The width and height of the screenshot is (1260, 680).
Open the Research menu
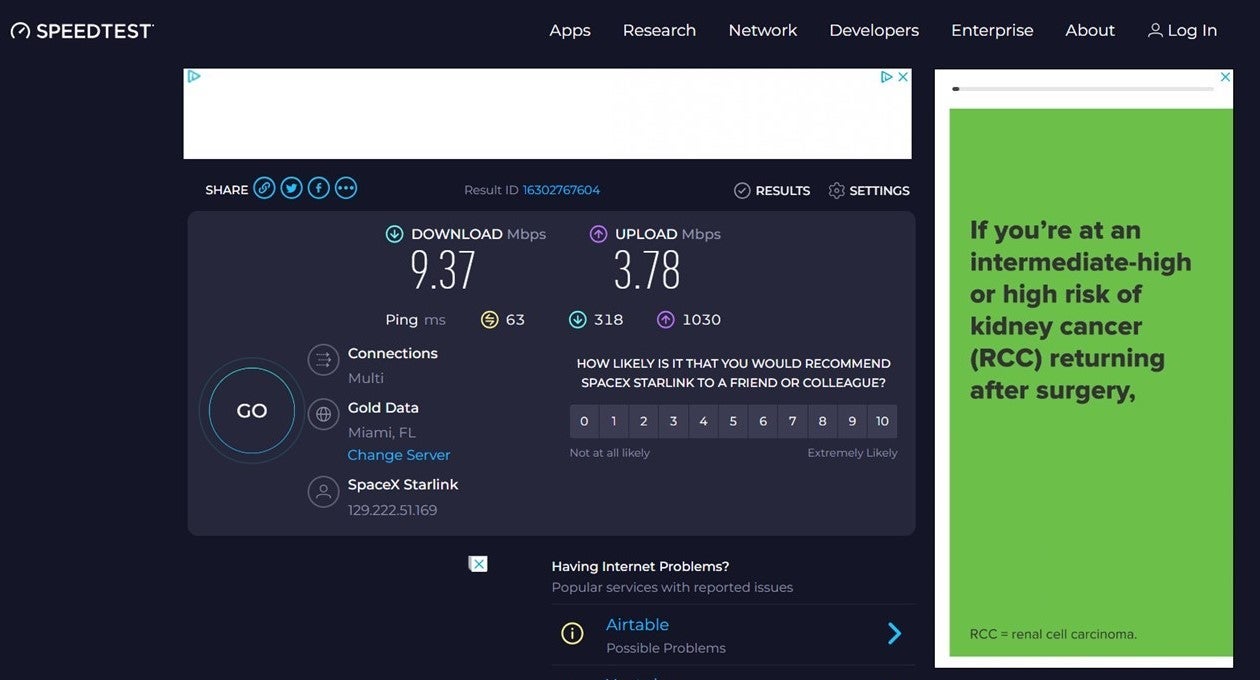(659, 31)
